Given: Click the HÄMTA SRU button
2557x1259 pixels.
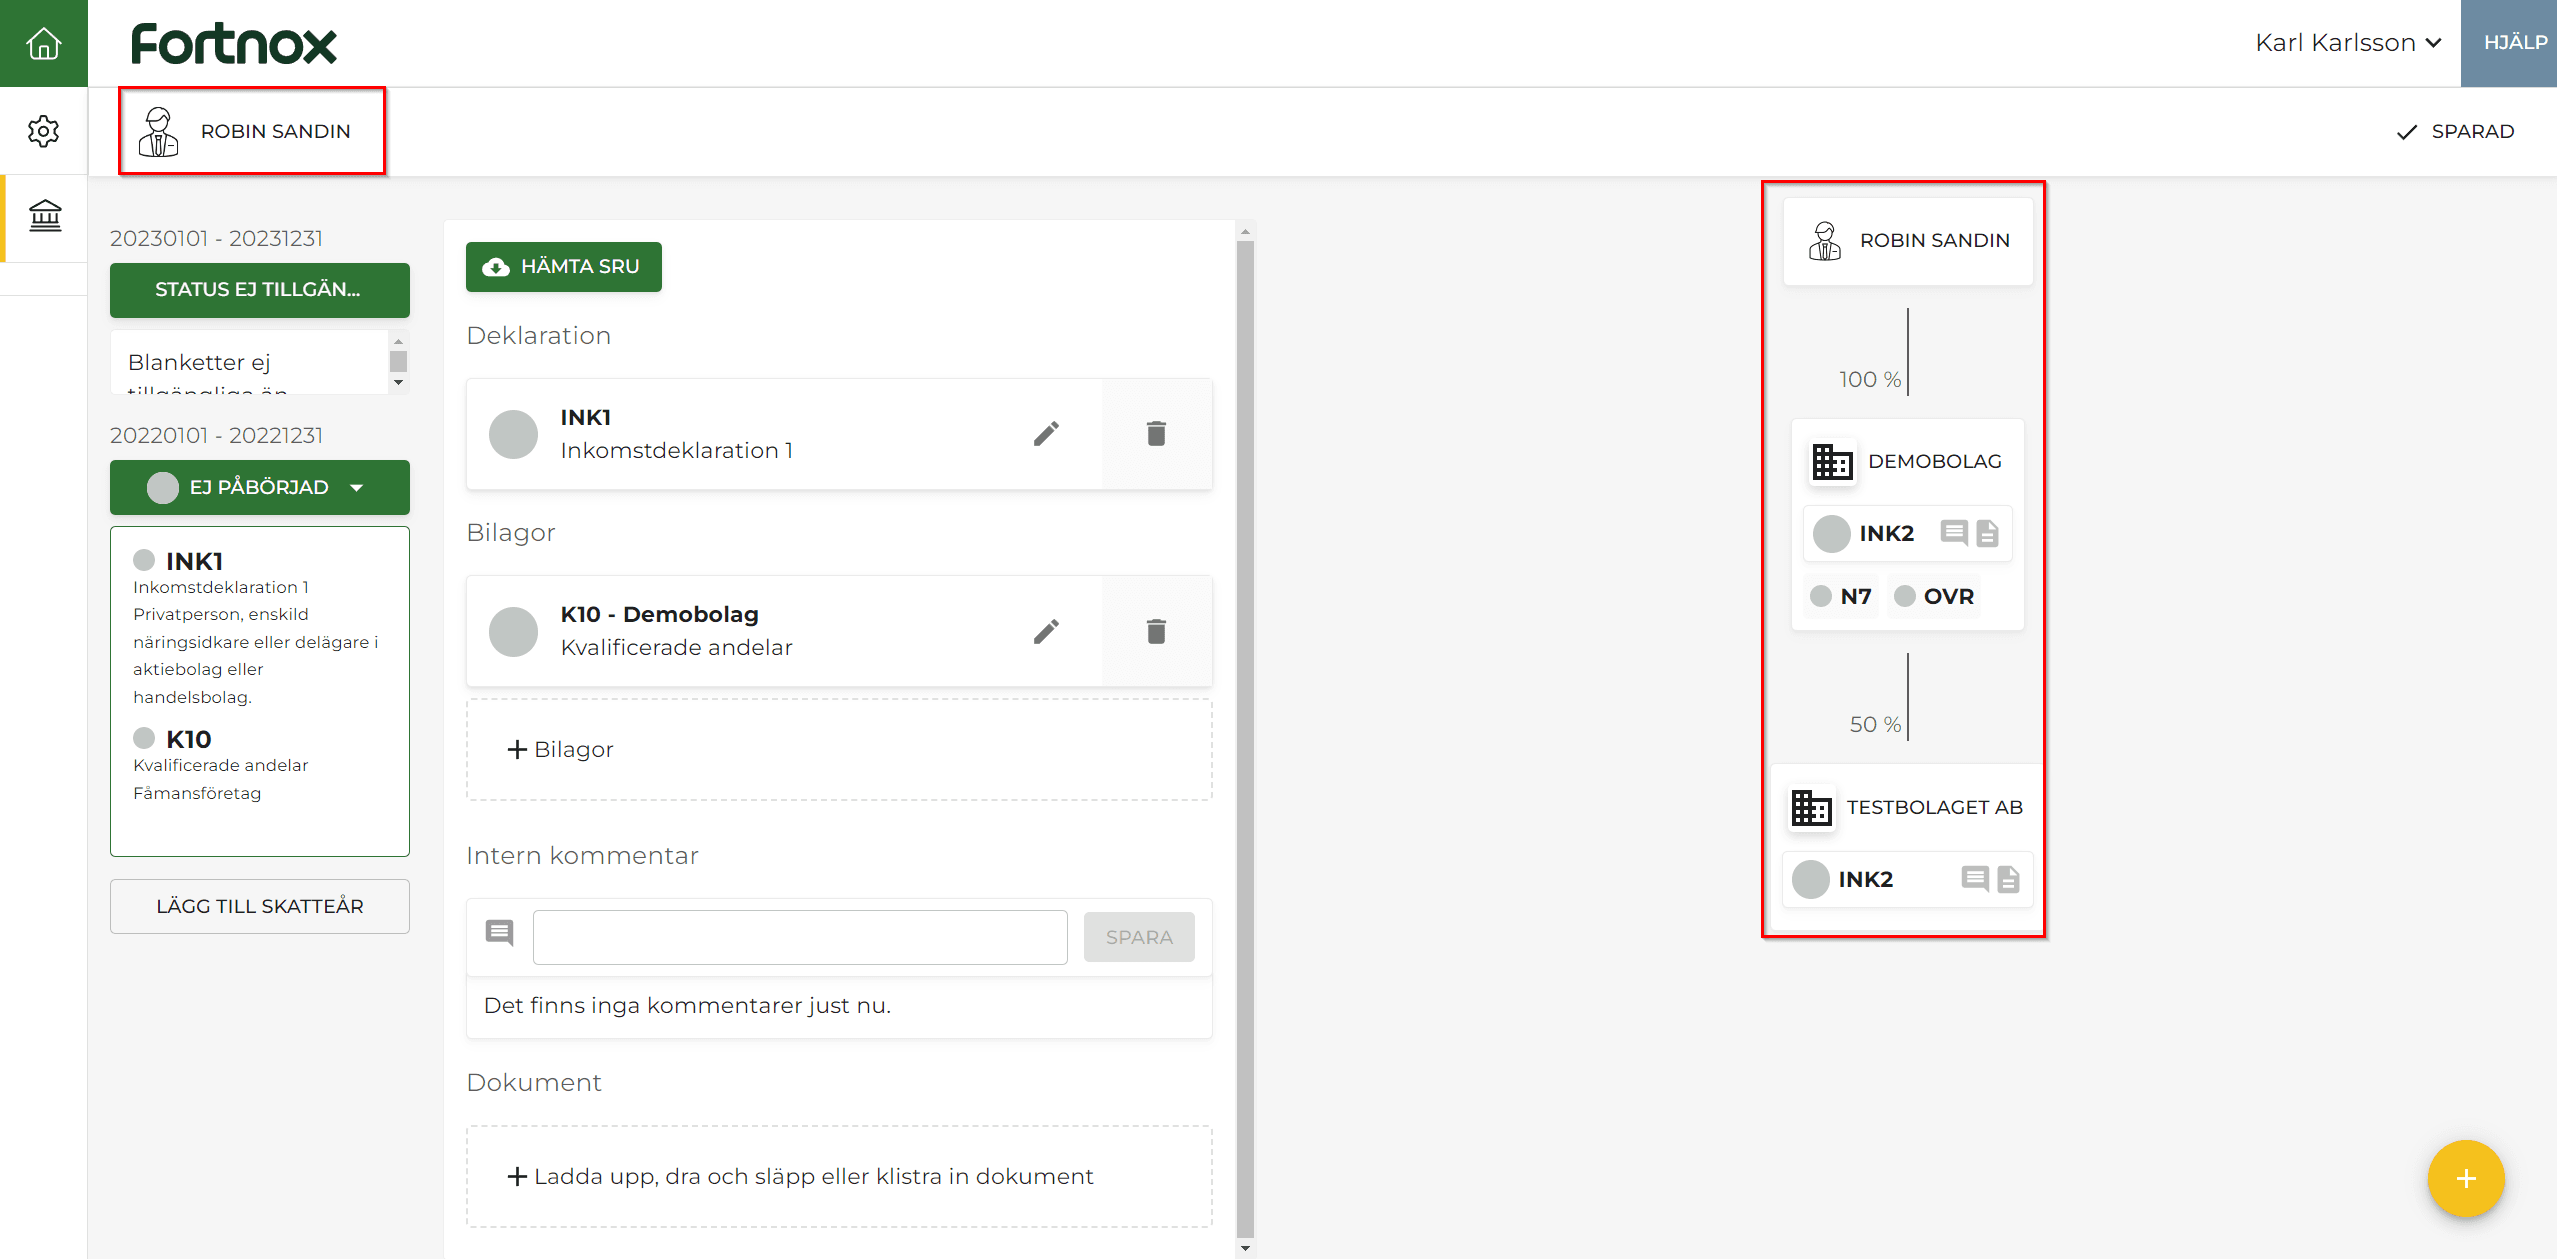Looking at the screenshot, I should click(x=564, y=267).
